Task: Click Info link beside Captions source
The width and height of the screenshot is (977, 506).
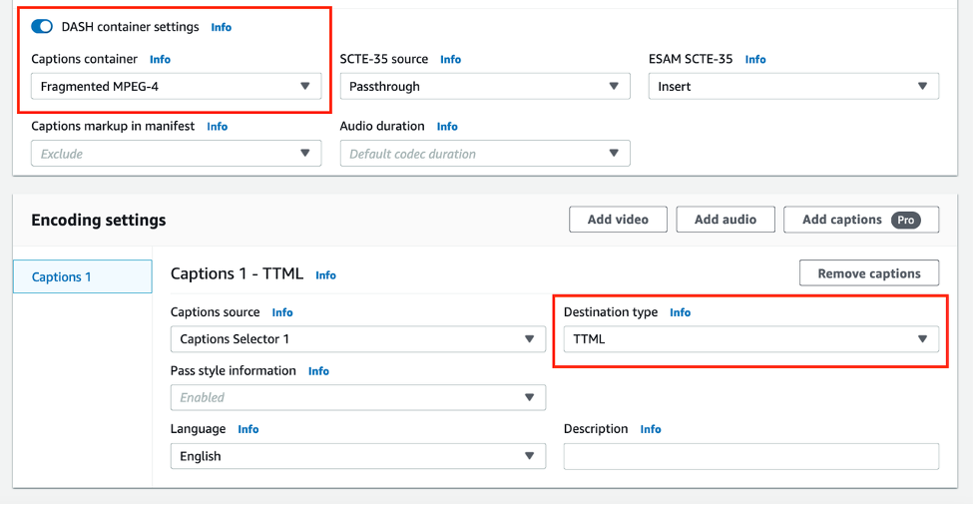Action: click(x=282, y=312)
